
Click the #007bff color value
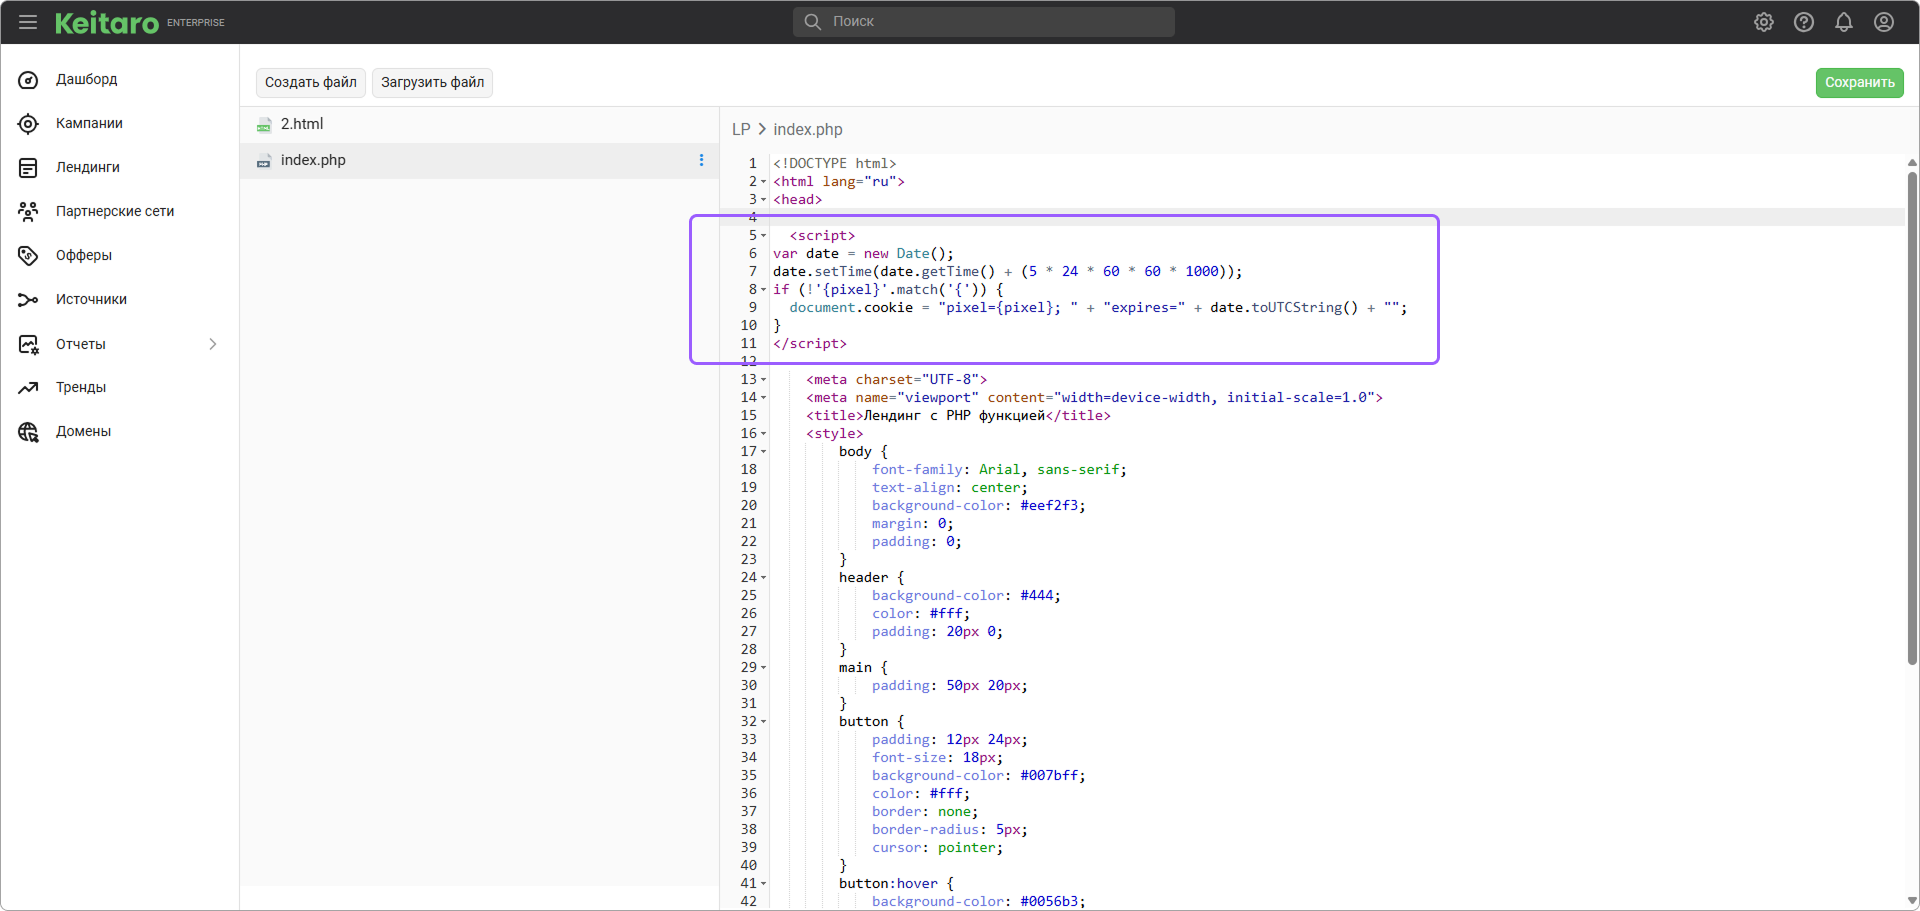click(1049, 776)
